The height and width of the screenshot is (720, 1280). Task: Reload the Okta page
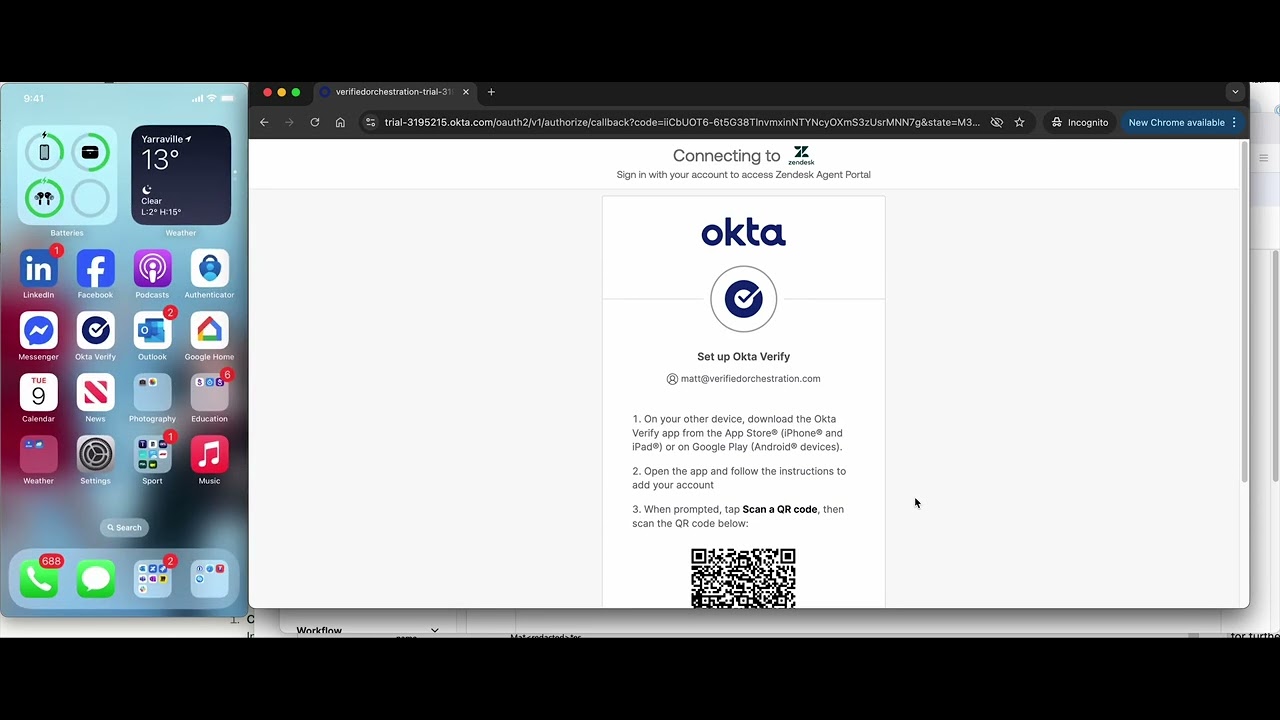tap(314, 122)
